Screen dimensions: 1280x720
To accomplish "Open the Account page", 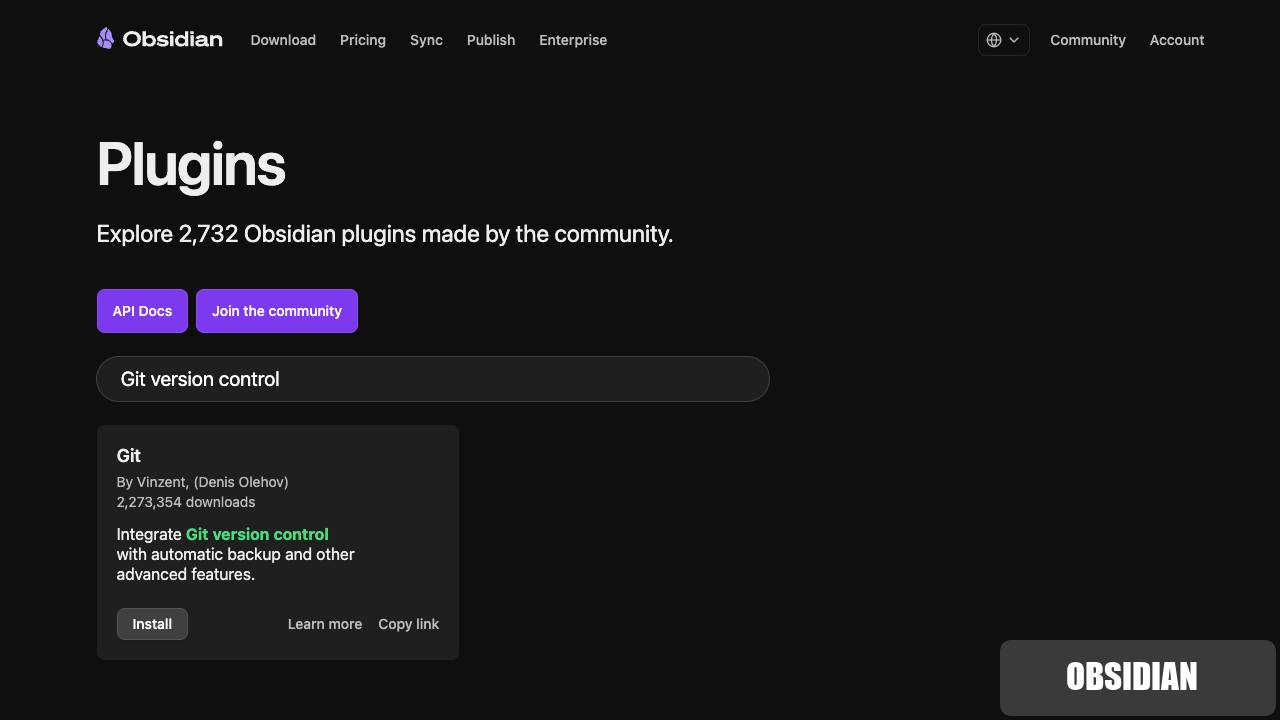I will 1177,40.
